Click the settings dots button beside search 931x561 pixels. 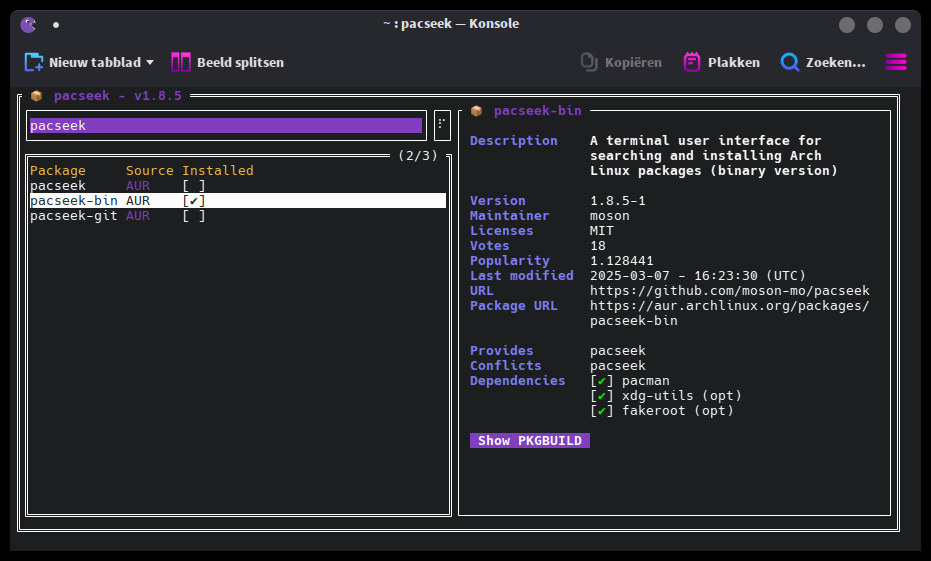point(442,125)
